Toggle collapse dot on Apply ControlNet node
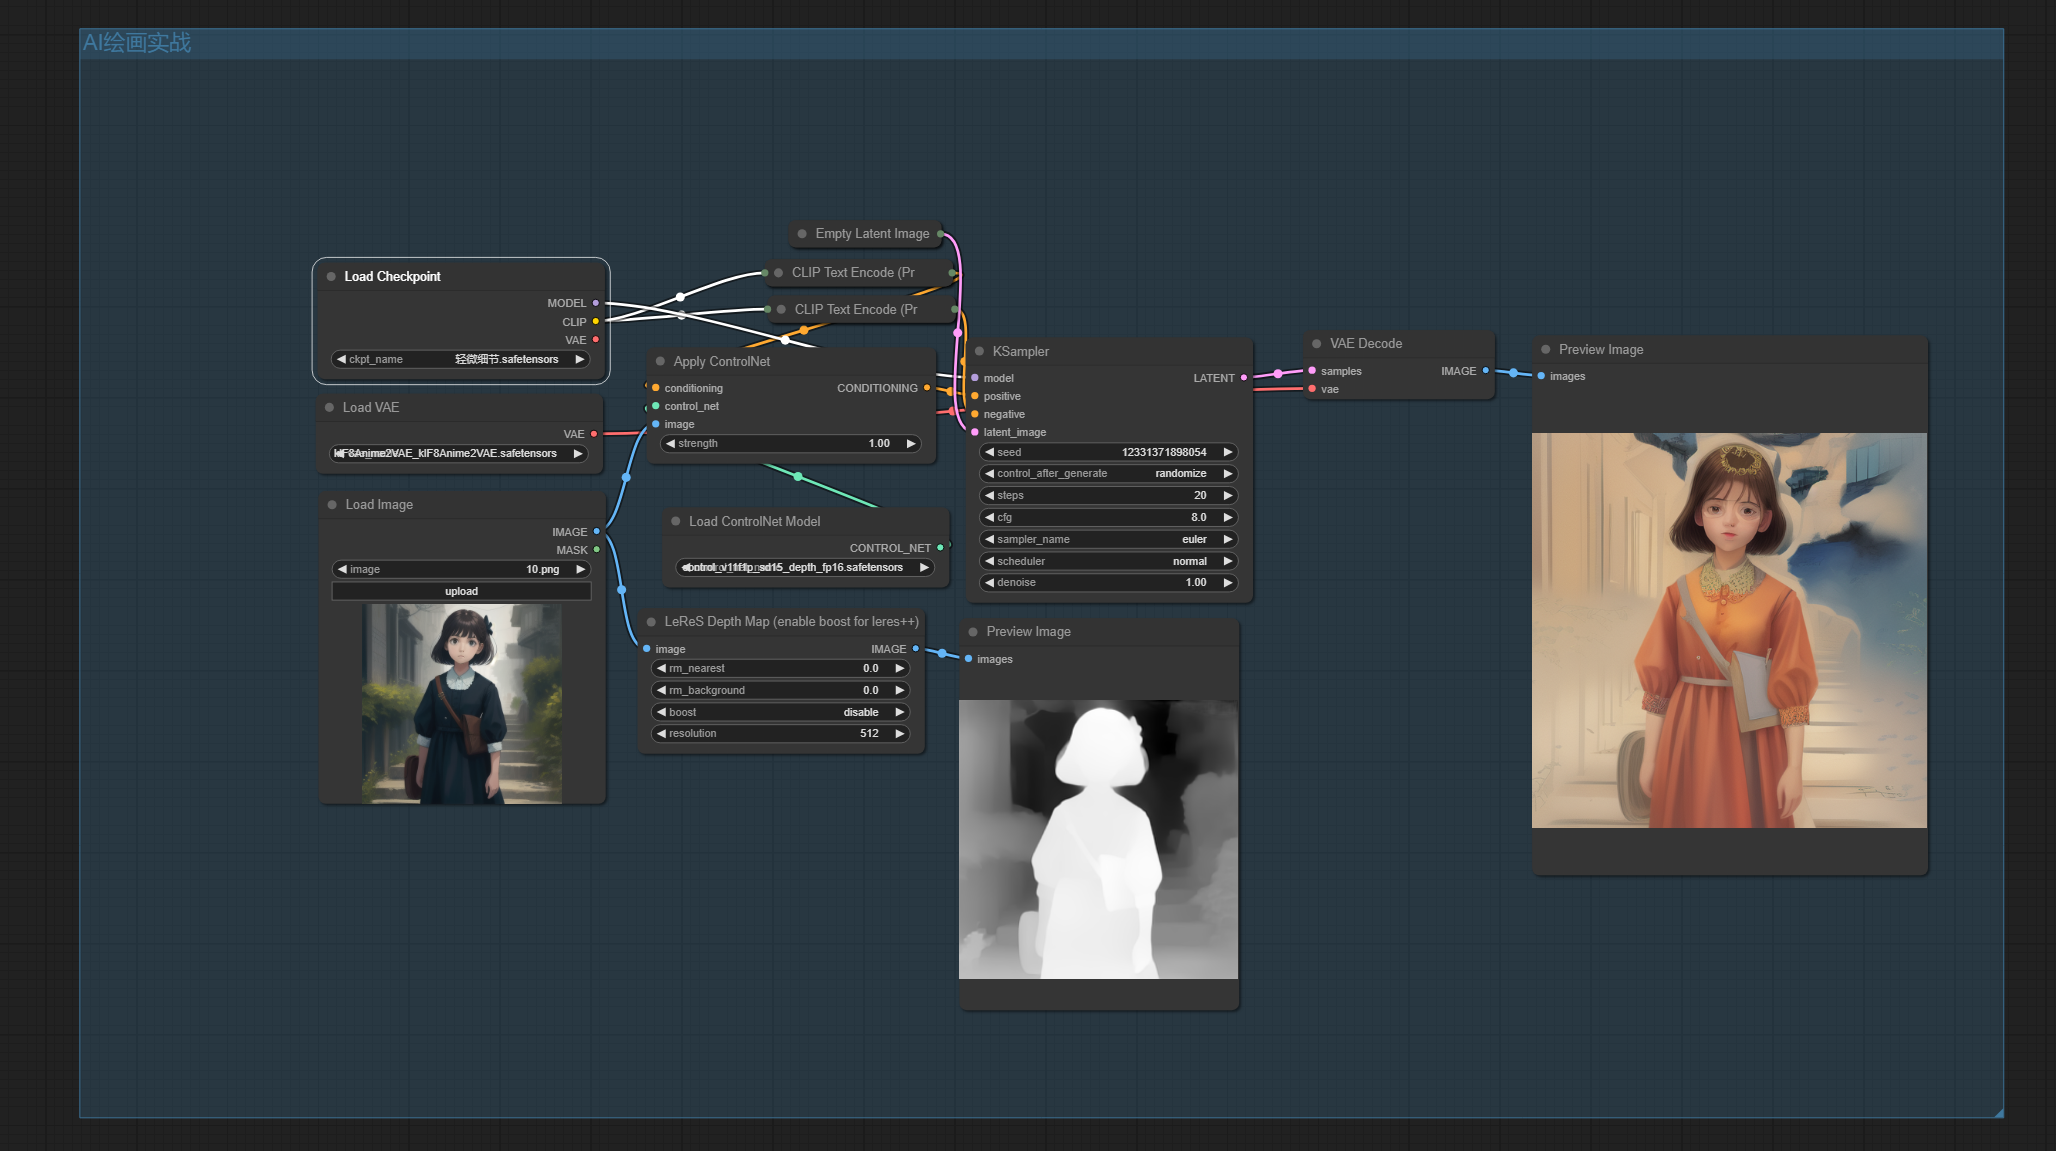This screenshot has width=2056, height=1151. point(660,362)
